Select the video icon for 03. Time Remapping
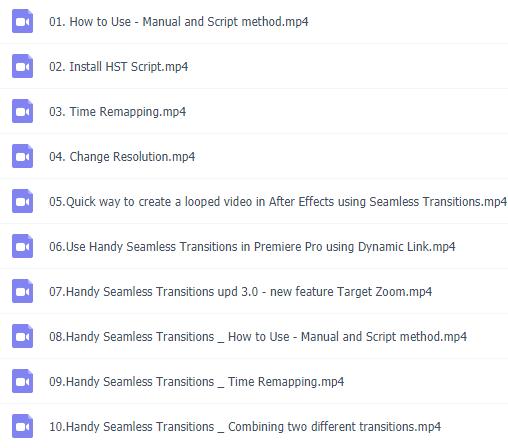508x448 pixels. coord(22,111)
